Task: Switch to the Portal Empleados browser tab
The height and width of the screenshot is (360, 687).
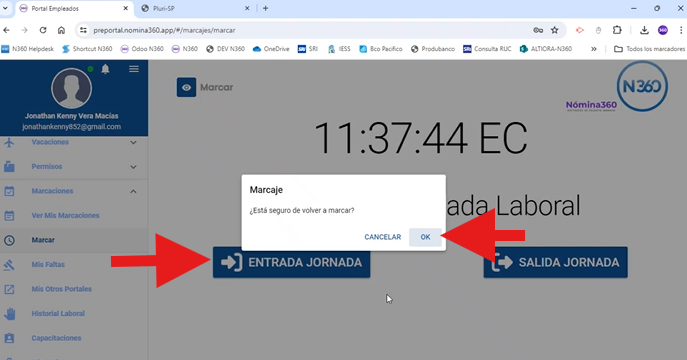Action: [74, 8]
